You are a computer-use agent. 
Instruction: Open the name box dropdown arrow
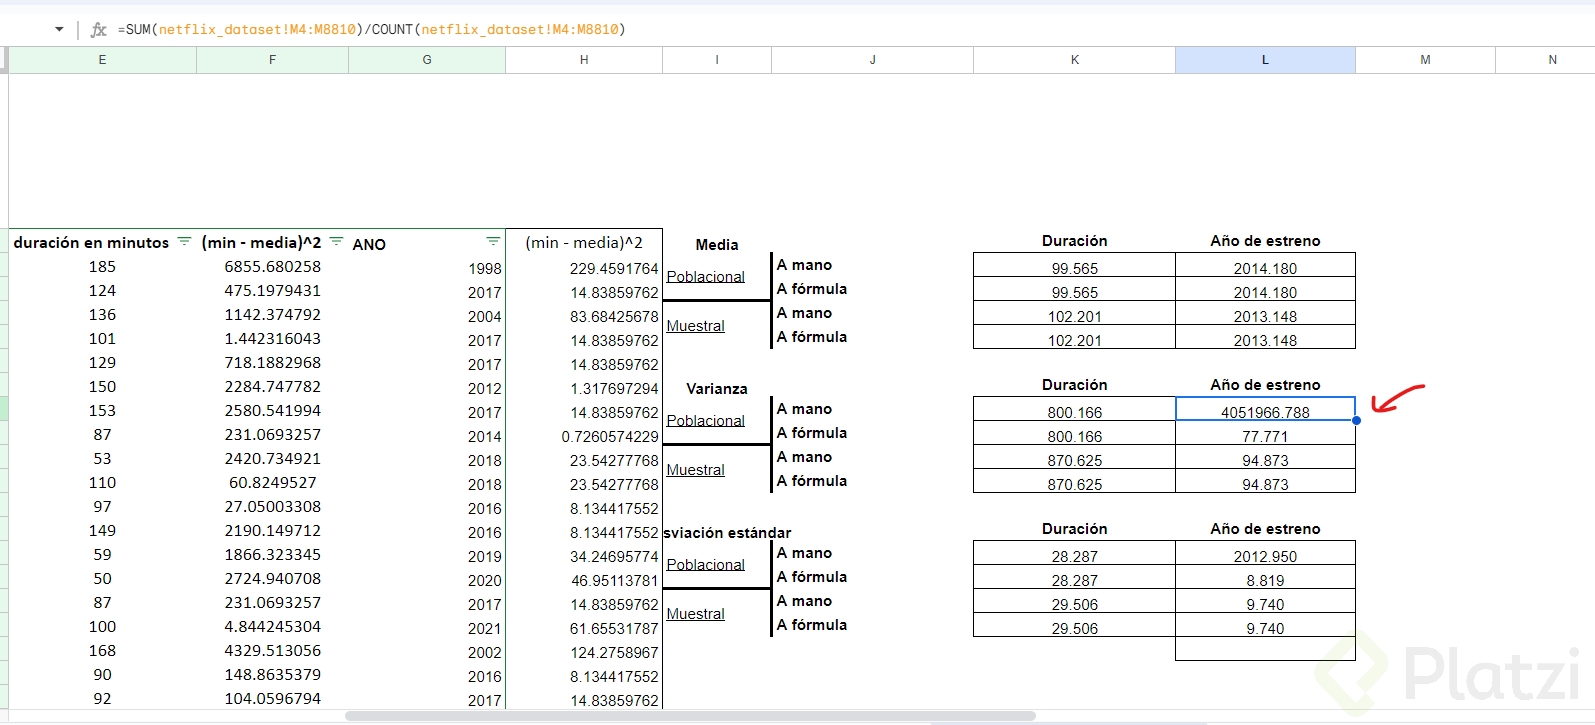59,30
